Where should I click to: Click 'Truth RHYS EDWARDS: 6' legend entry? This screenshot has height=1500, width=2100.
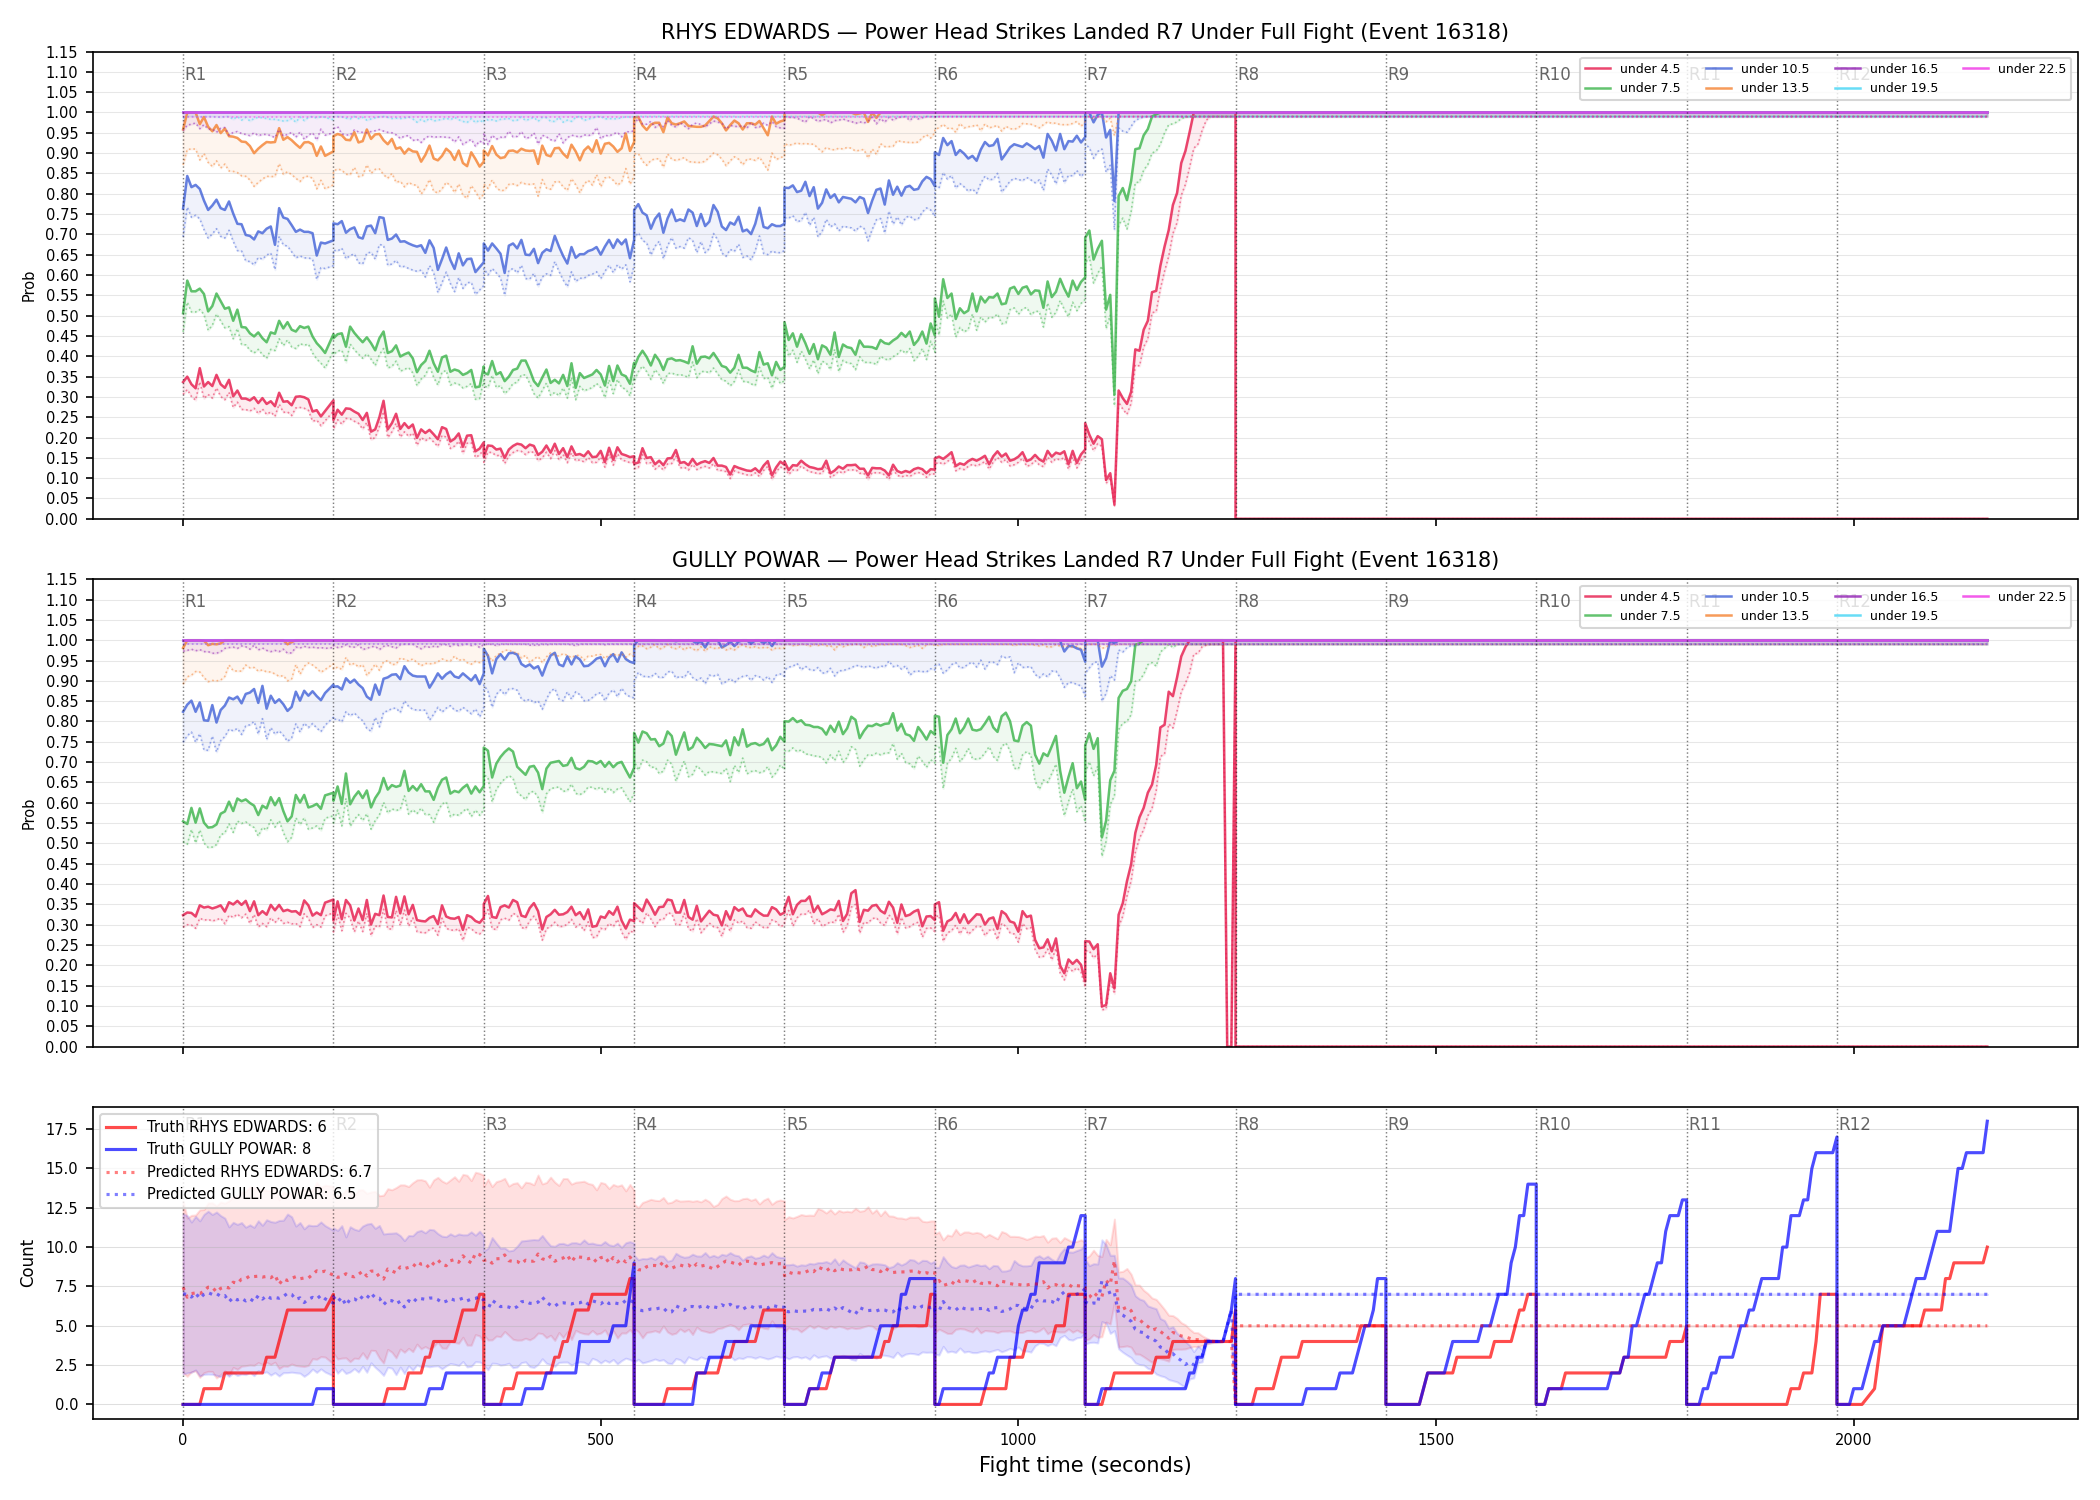click(216, 1127)
